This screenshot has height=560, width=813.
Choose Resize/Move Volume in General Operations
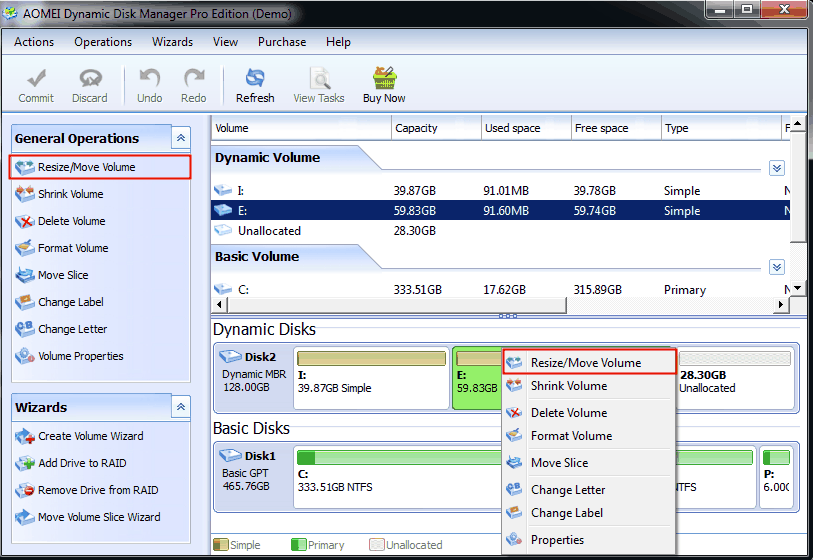(x=100, y=167)
